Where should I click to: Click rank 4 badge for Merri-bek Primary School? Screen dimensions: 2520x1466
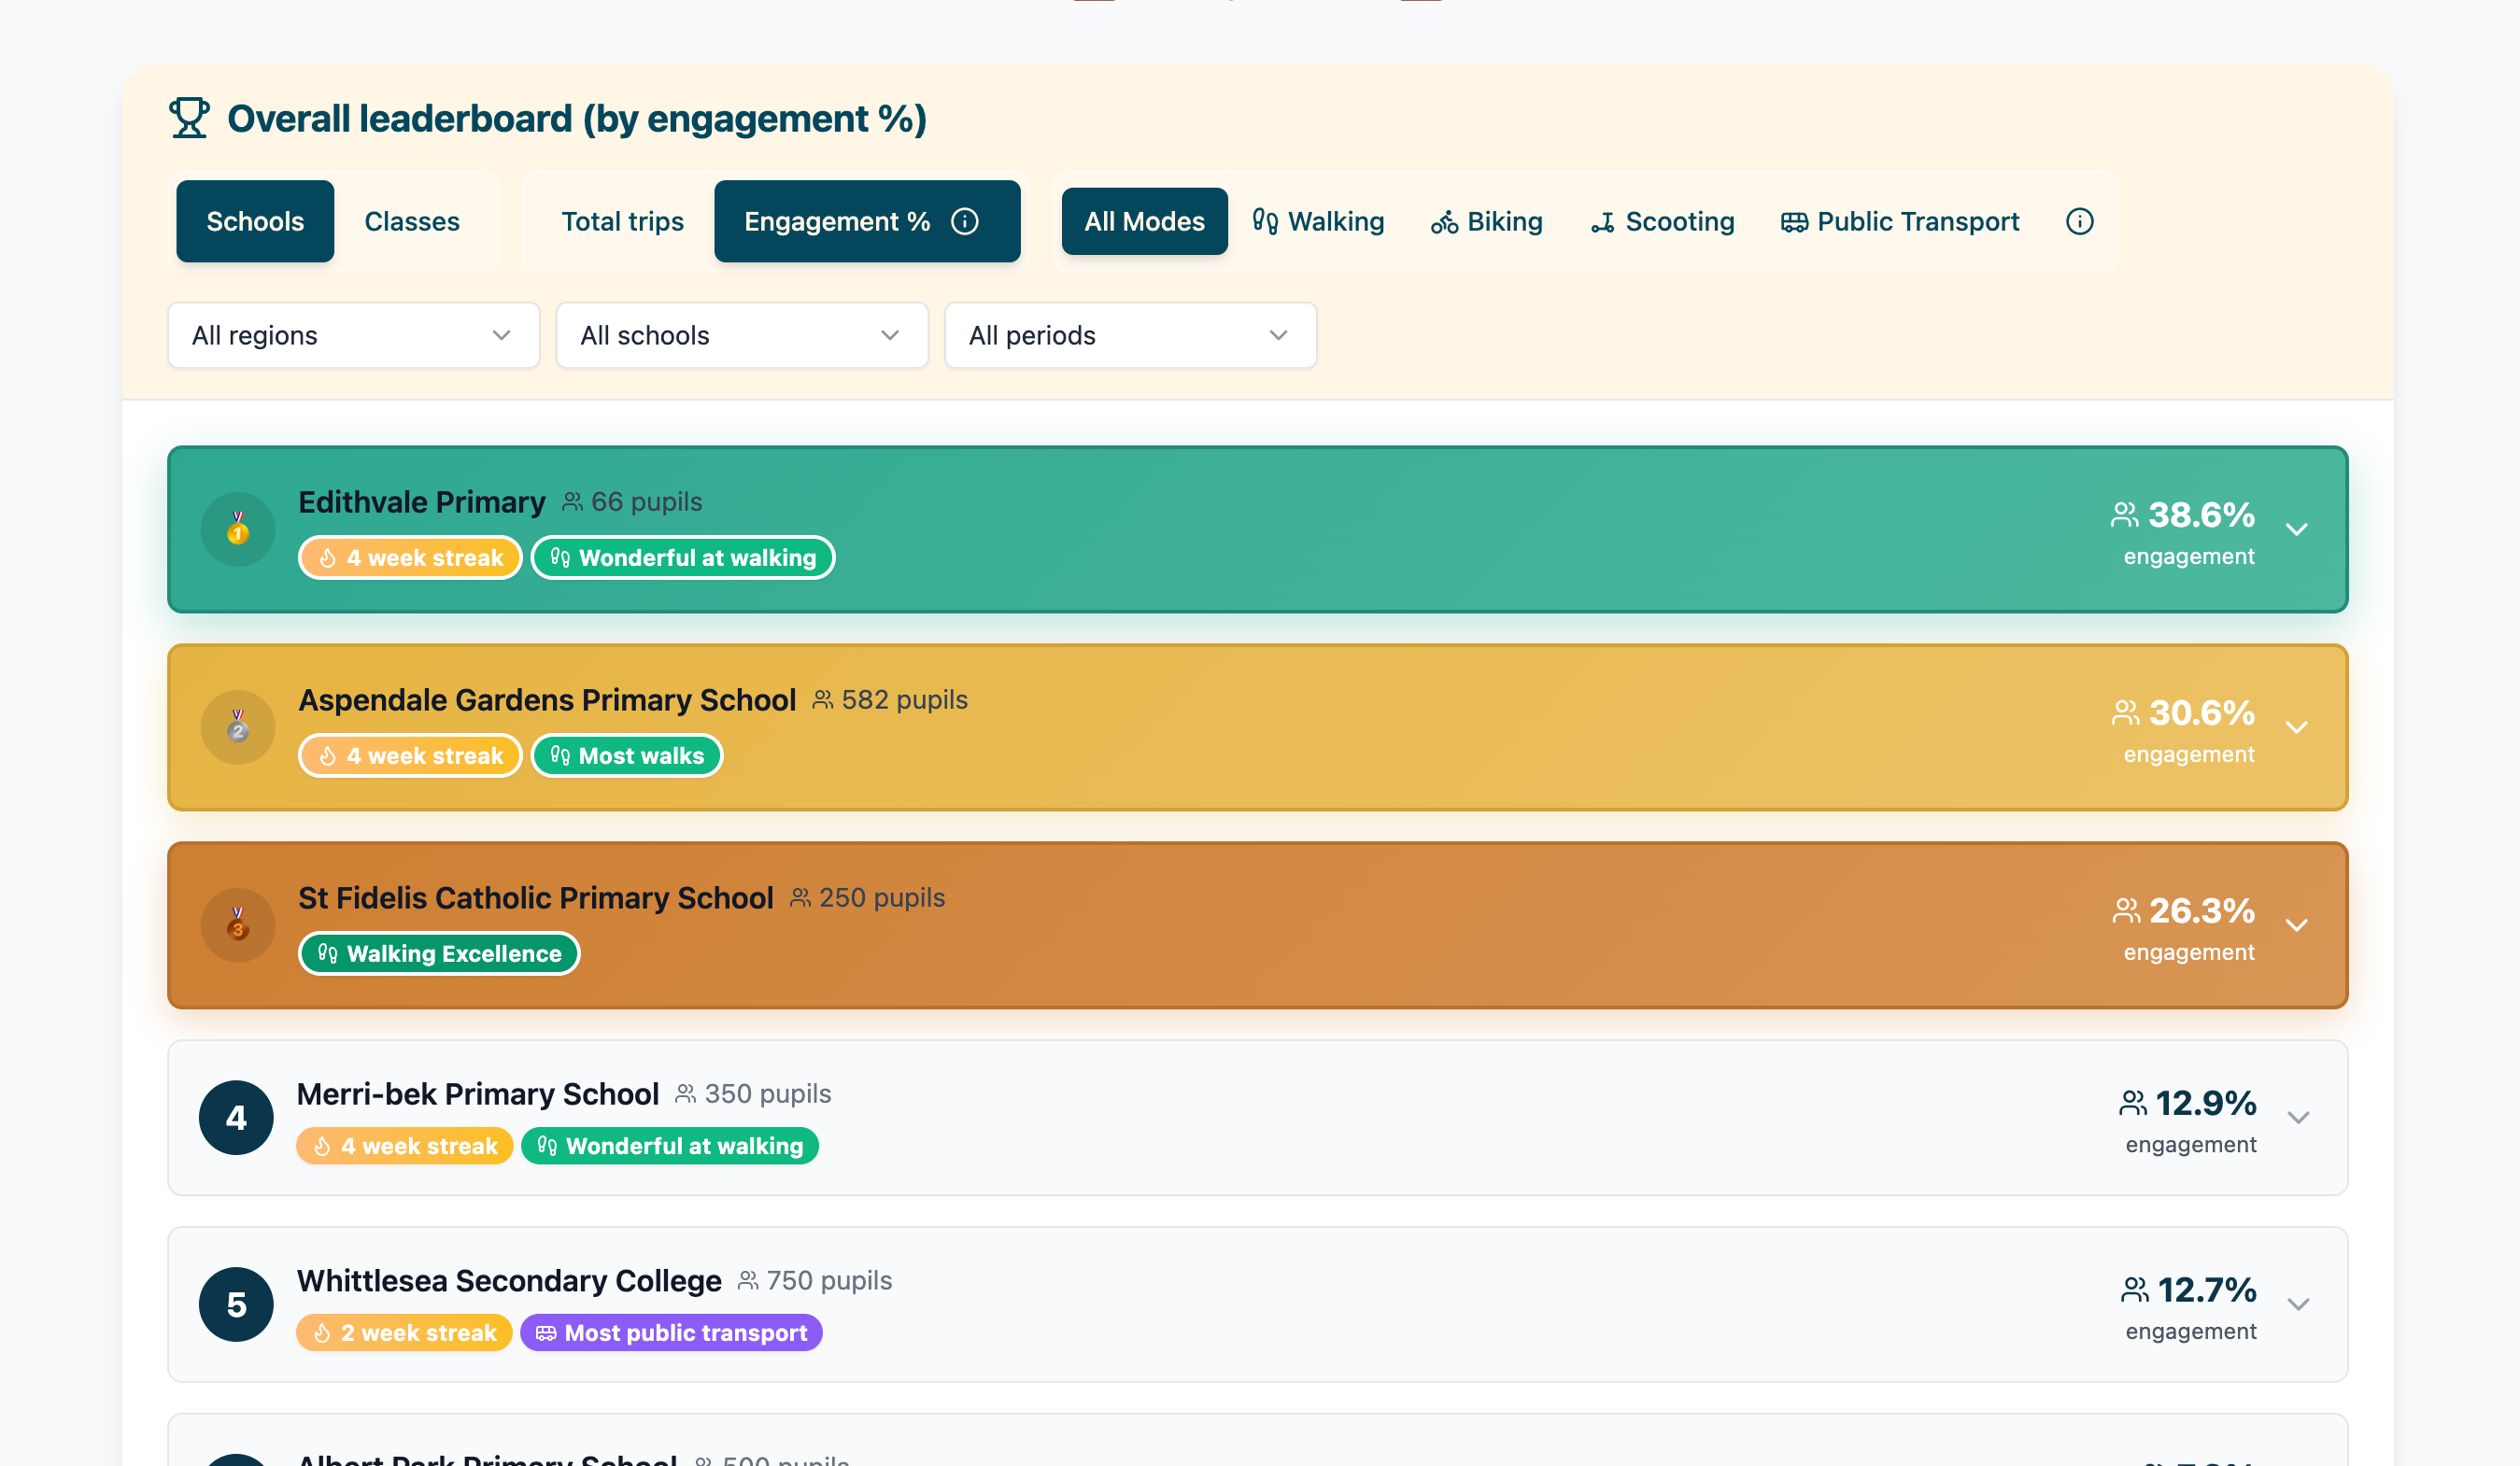236,1117
